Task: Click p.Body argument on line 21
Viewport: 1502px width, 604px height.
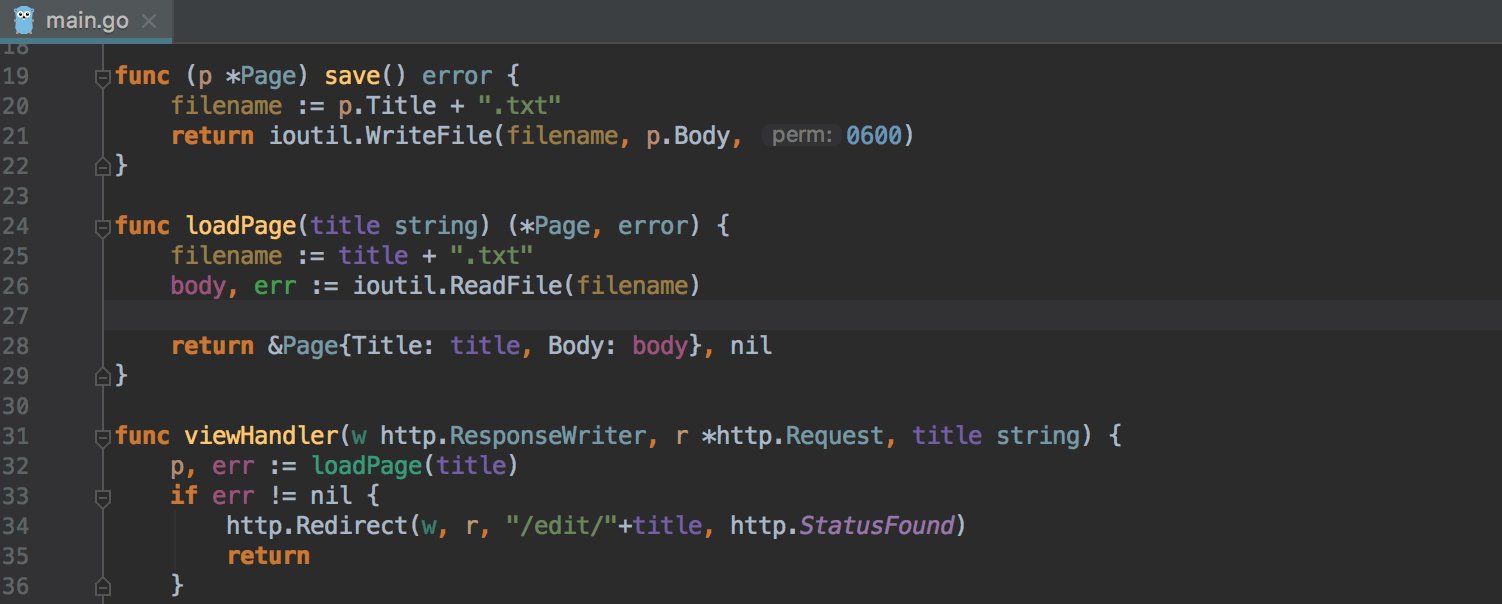Action: 688,135
